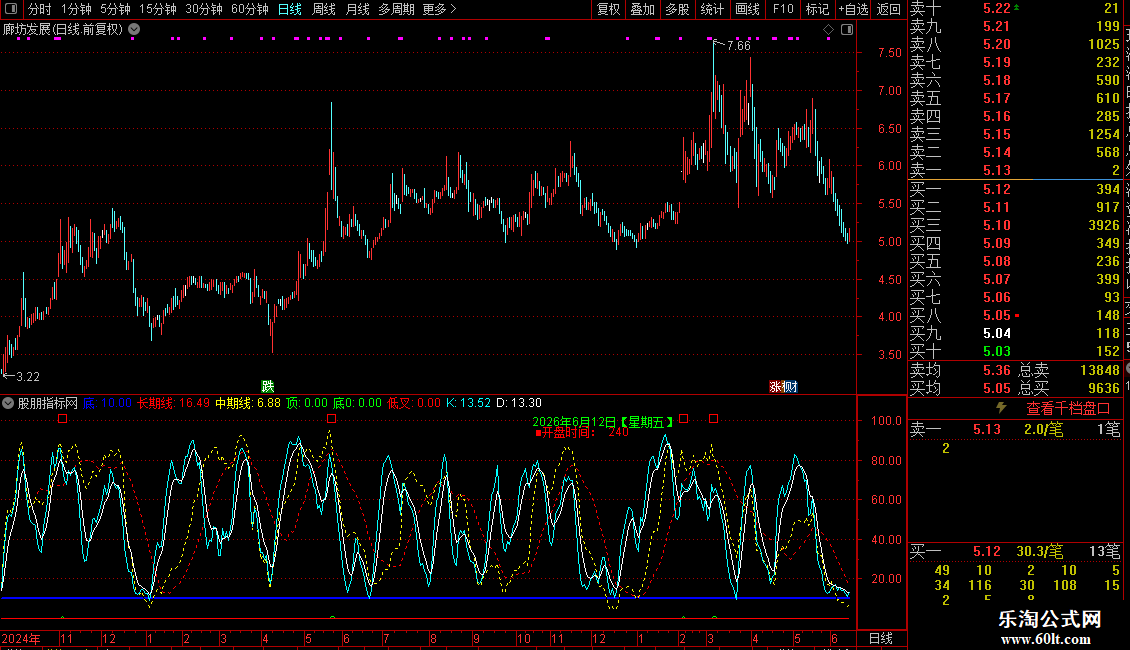Viewport: 1130px width, 650px height.
Task: Click the green 跌 marker
Action: pyautogui.click(x=267, y=387)
